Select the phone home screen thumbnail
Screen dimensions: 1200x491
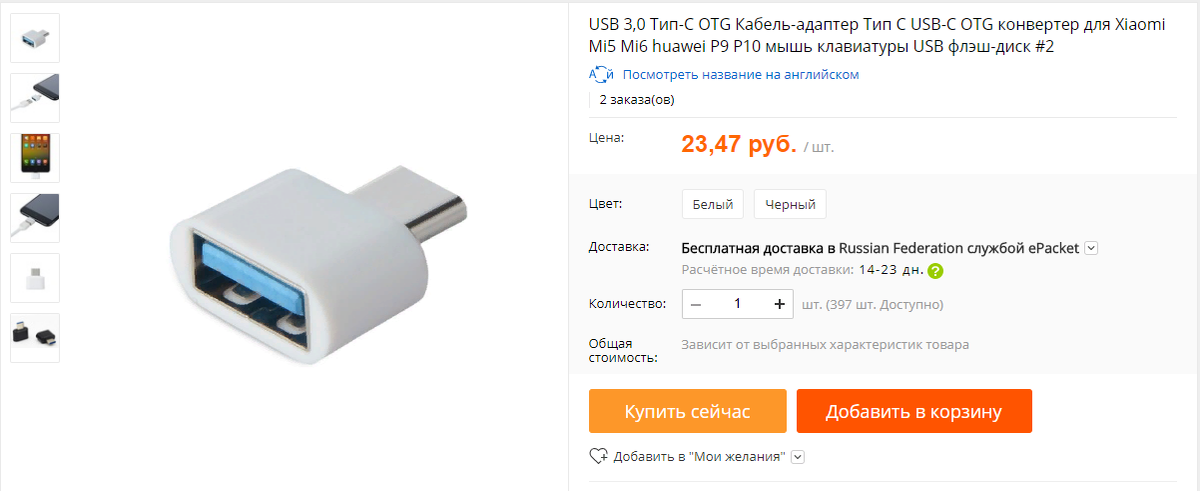(35, 158)
